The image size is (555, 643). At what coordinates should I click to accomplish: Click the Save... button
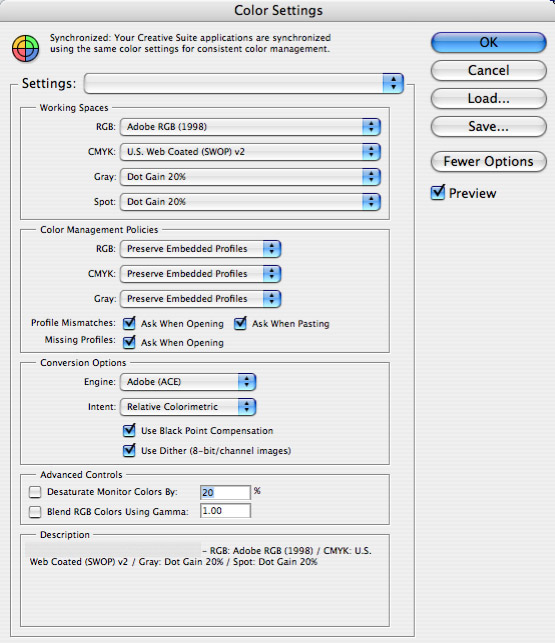(489, 126)
